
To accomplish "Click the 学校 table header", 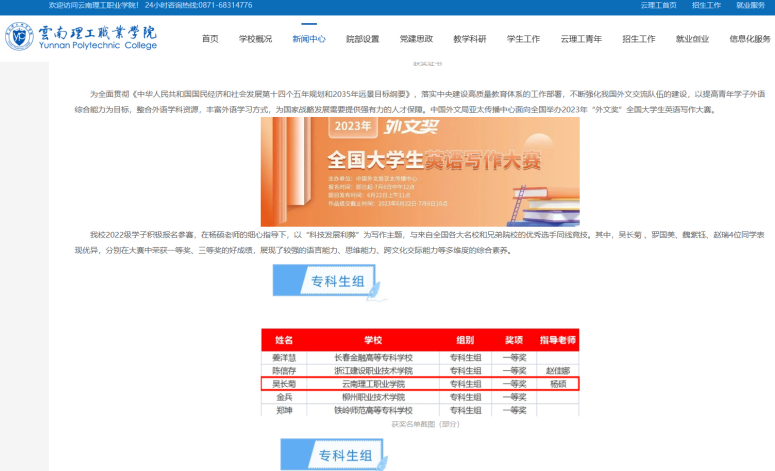I will point(373,340).
